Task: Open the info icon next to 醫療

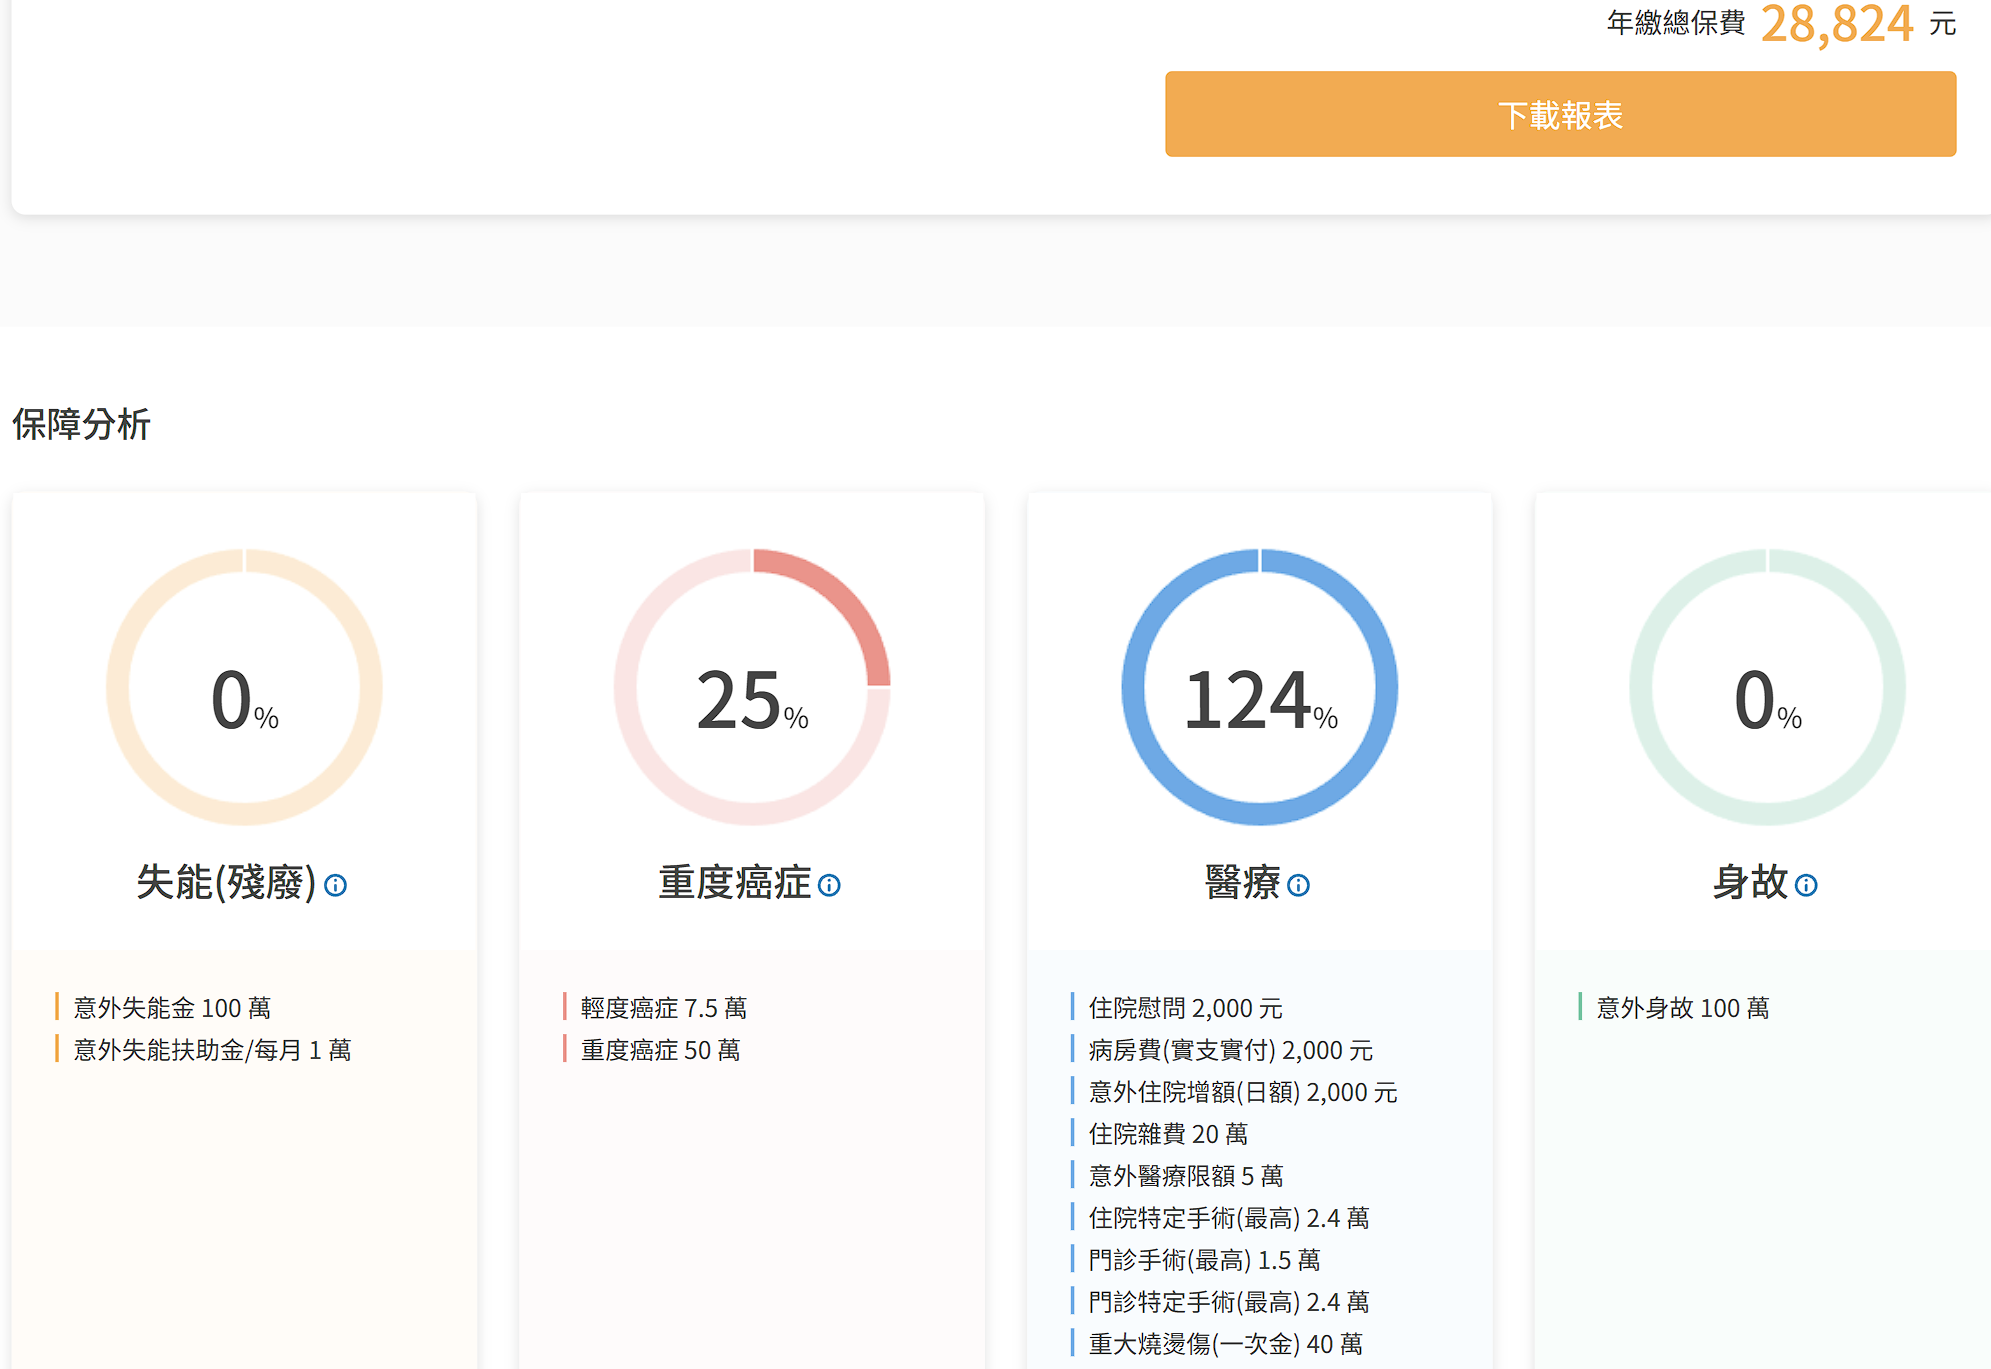Action: point(1298,885)
